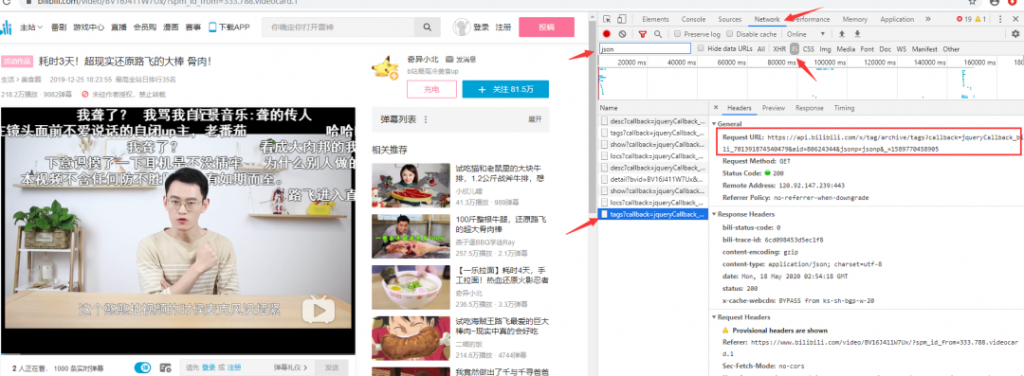Open the Response tab of the request
1024x376 pixels.
click(809, 108)
